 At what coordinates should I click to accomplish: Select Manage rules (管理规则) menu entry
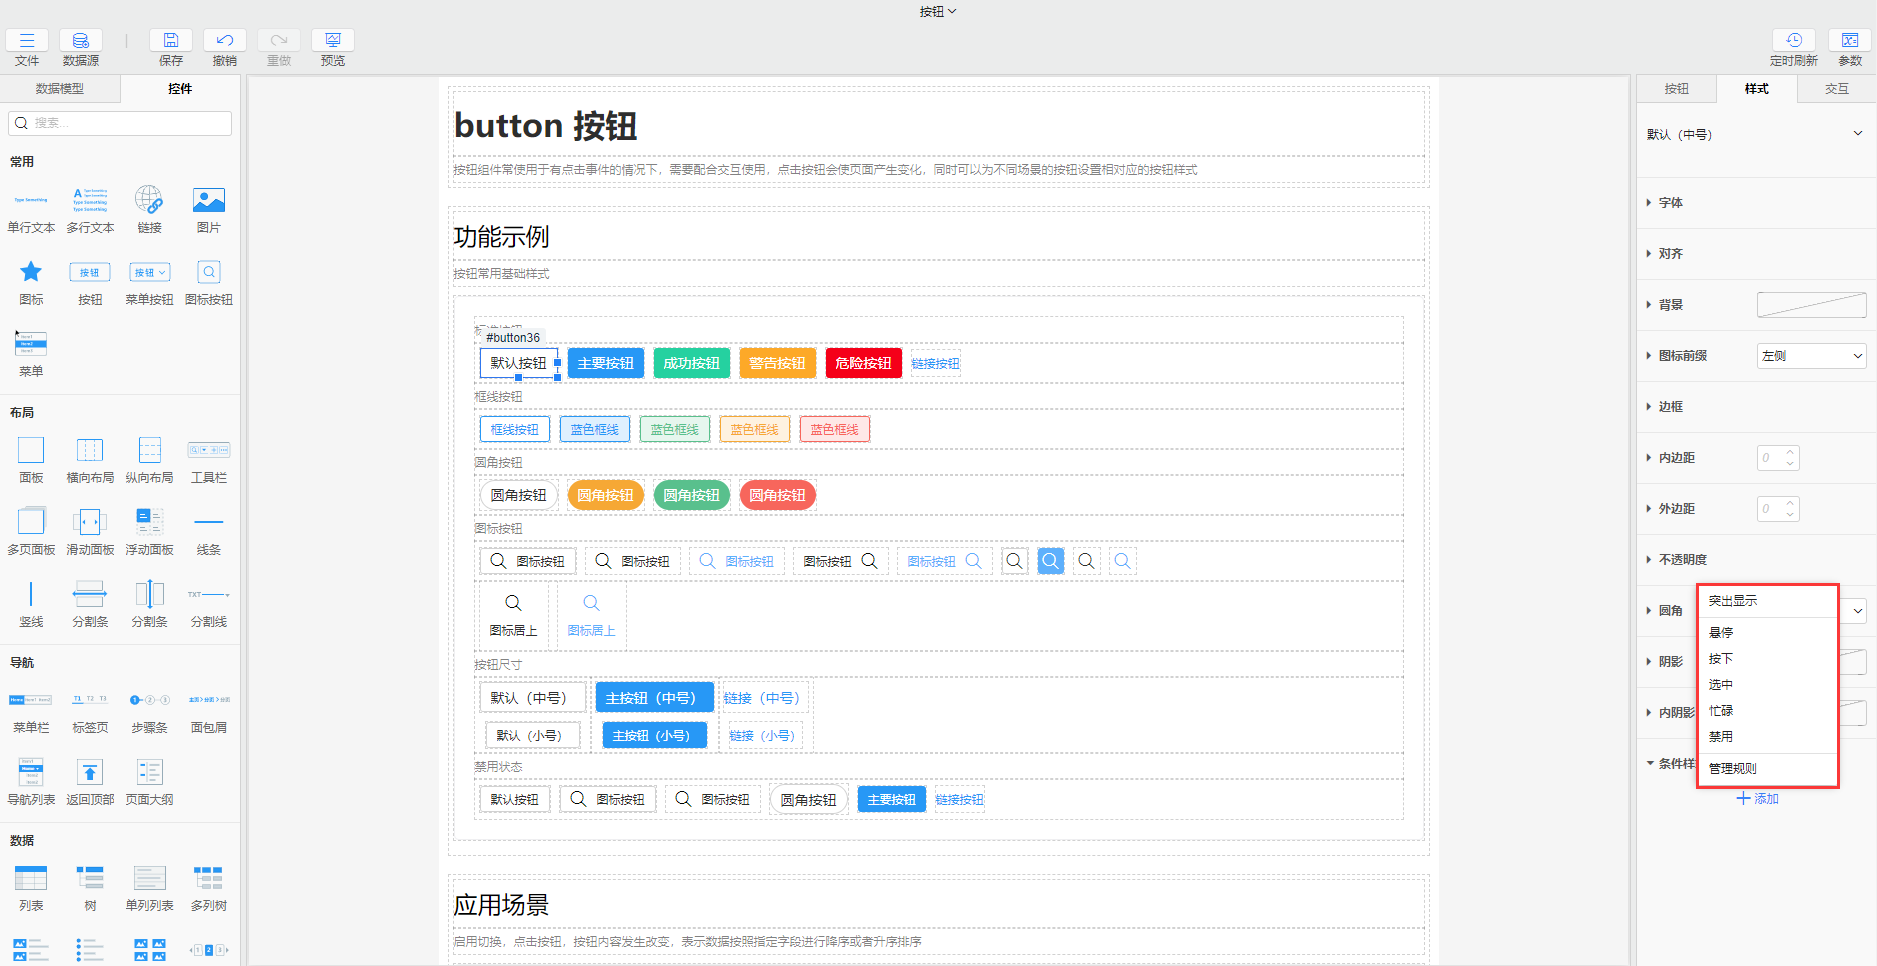click(1732, 769)
